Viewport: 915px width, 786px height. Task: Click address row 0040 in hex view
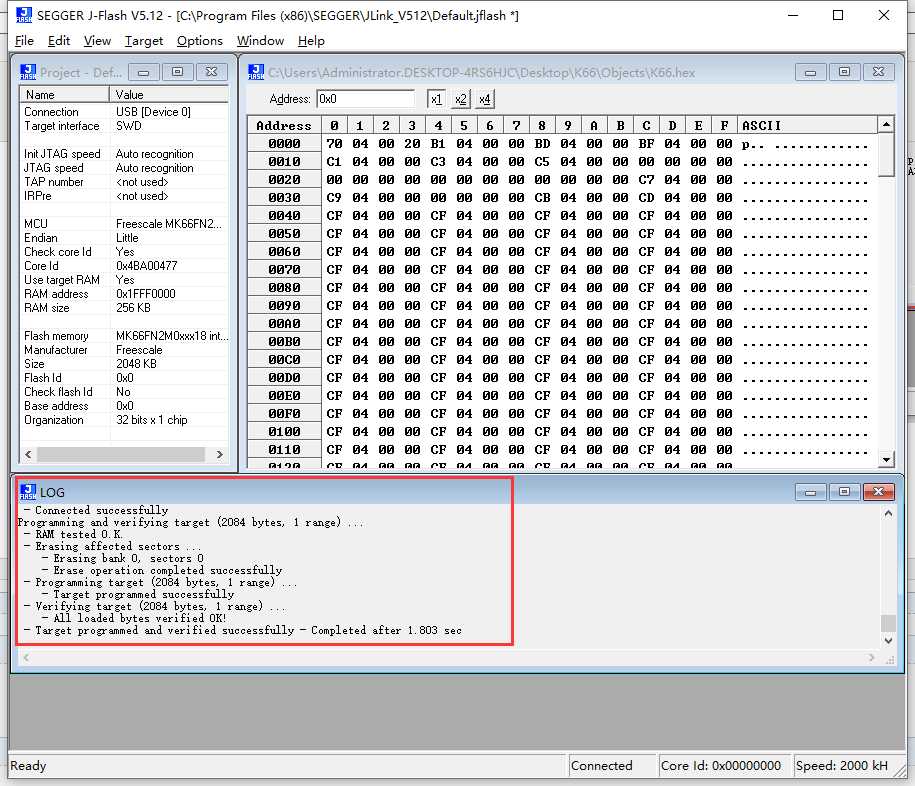[x=284, y=215]
